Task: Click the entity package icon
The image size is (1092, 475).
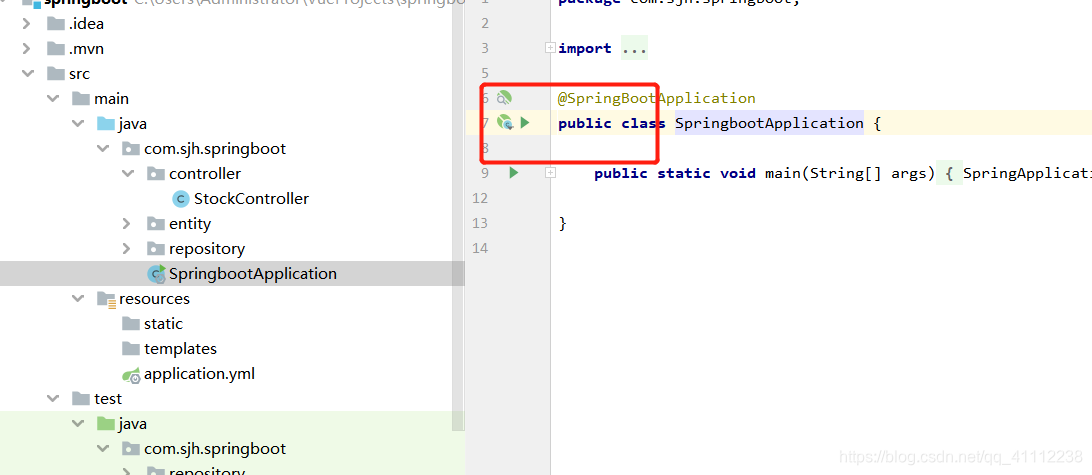Action: 156,224
